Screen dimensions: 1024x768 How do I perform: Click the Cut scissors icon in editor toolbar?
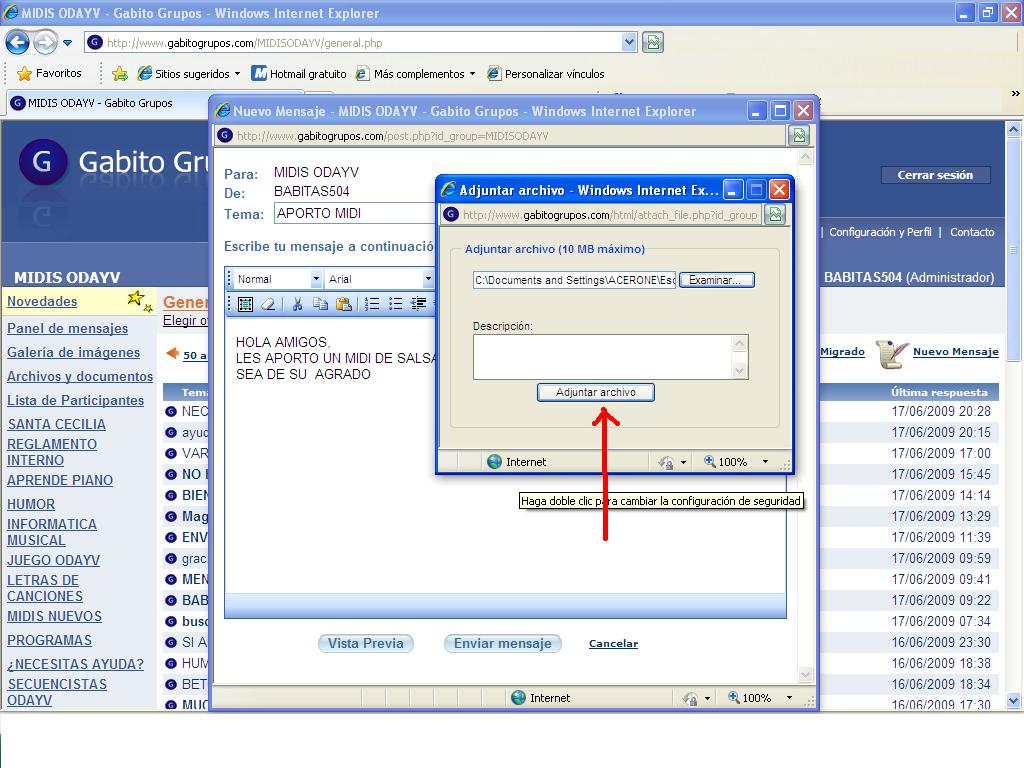[296, 305]
